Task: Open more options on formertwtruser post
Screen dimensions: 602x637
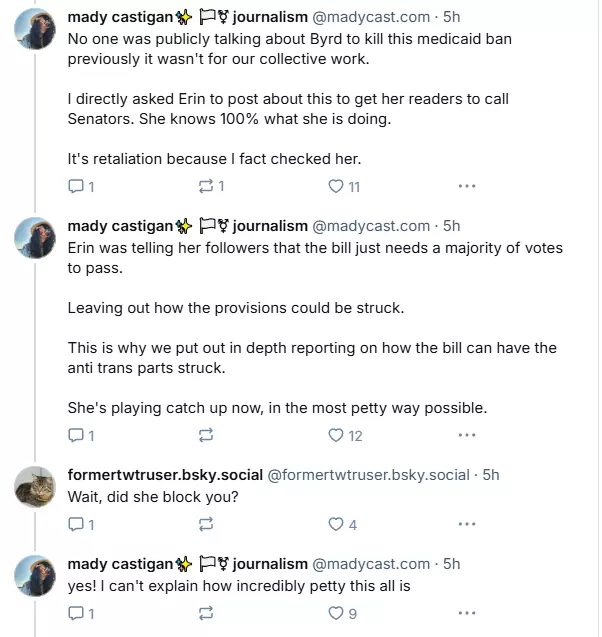Action: [x=466, y=524]
